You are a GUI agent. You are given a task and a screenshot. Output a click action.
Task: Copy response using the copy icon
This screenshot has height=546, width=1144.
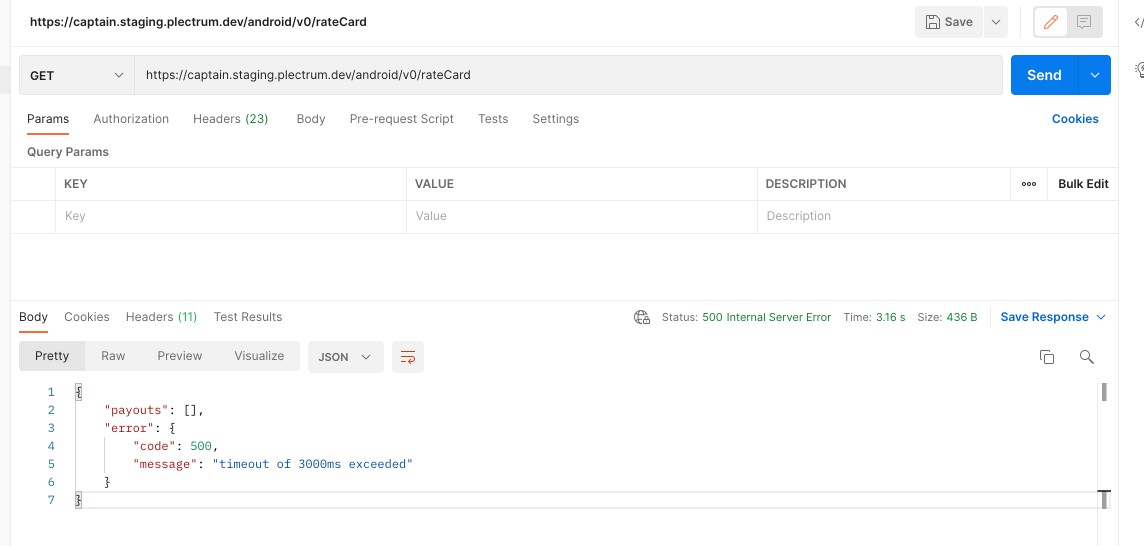1047,357
